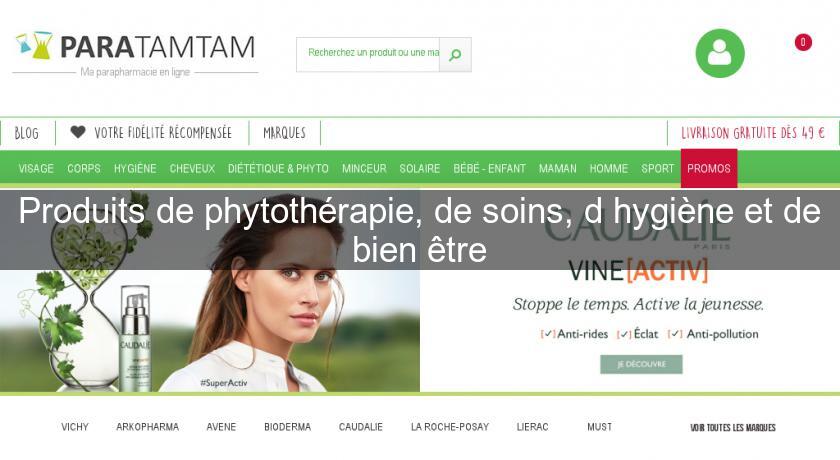Screen dimensions: 840x460
Task: Select the Caudalie brand link
Action: pos(361,427)
